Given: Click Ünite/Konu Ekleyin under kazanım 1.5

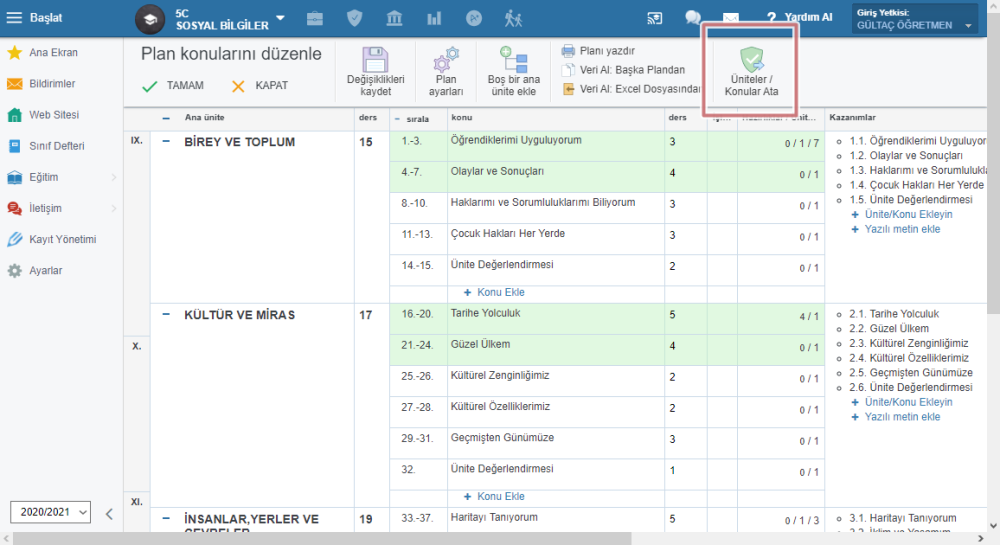Looking at the screenshot, I should pyautogui.click(x=902, y=214).
